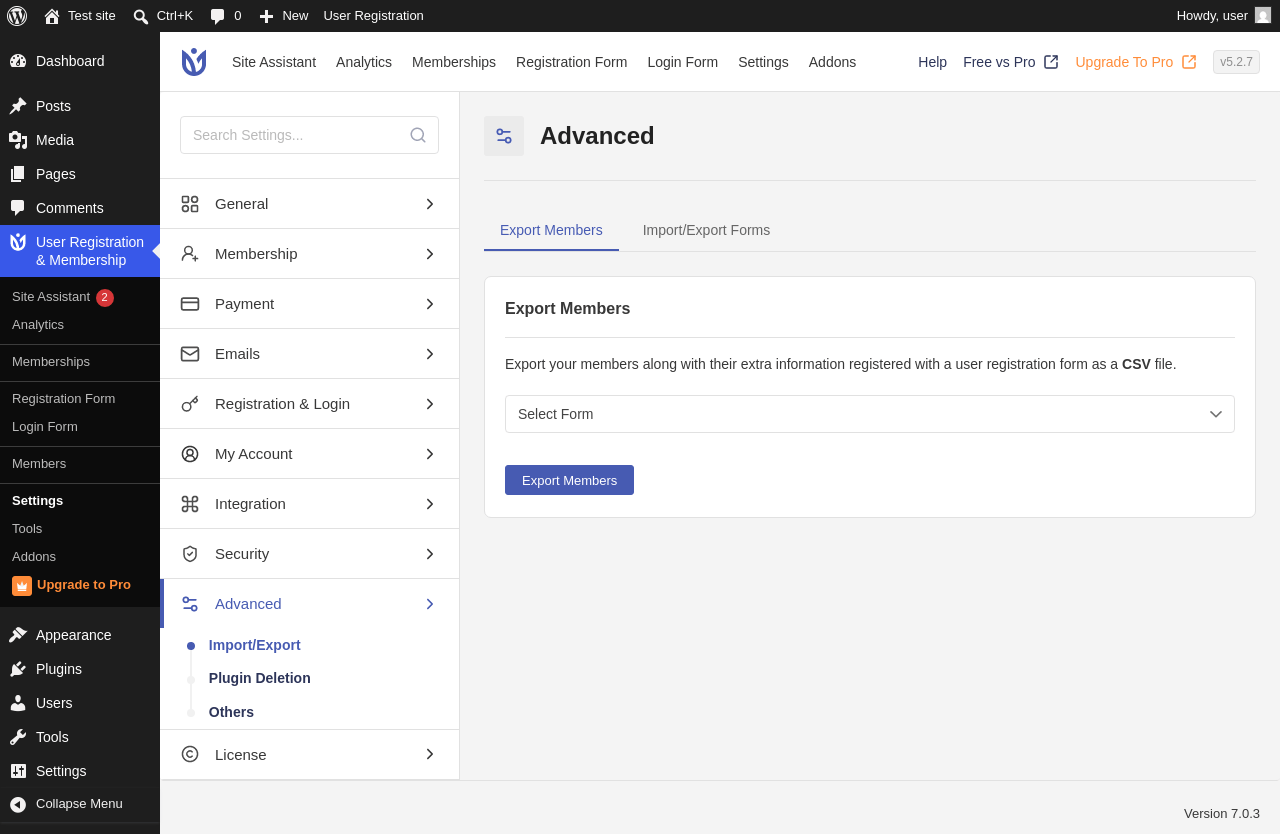This screenshot has width=1280, height=834.
Task: Click the Security shield icon
Action: [x=190, y=554]
